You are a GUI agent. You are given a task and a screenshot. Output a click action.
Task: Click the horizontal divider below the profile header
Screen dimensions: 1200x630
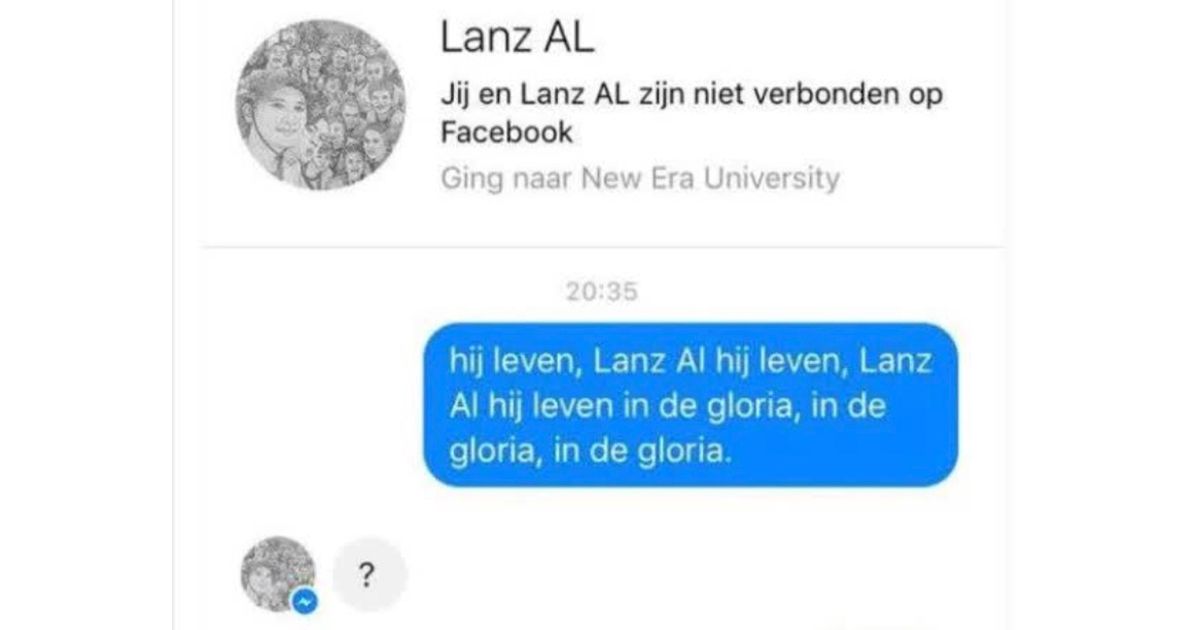pos(603,246)
